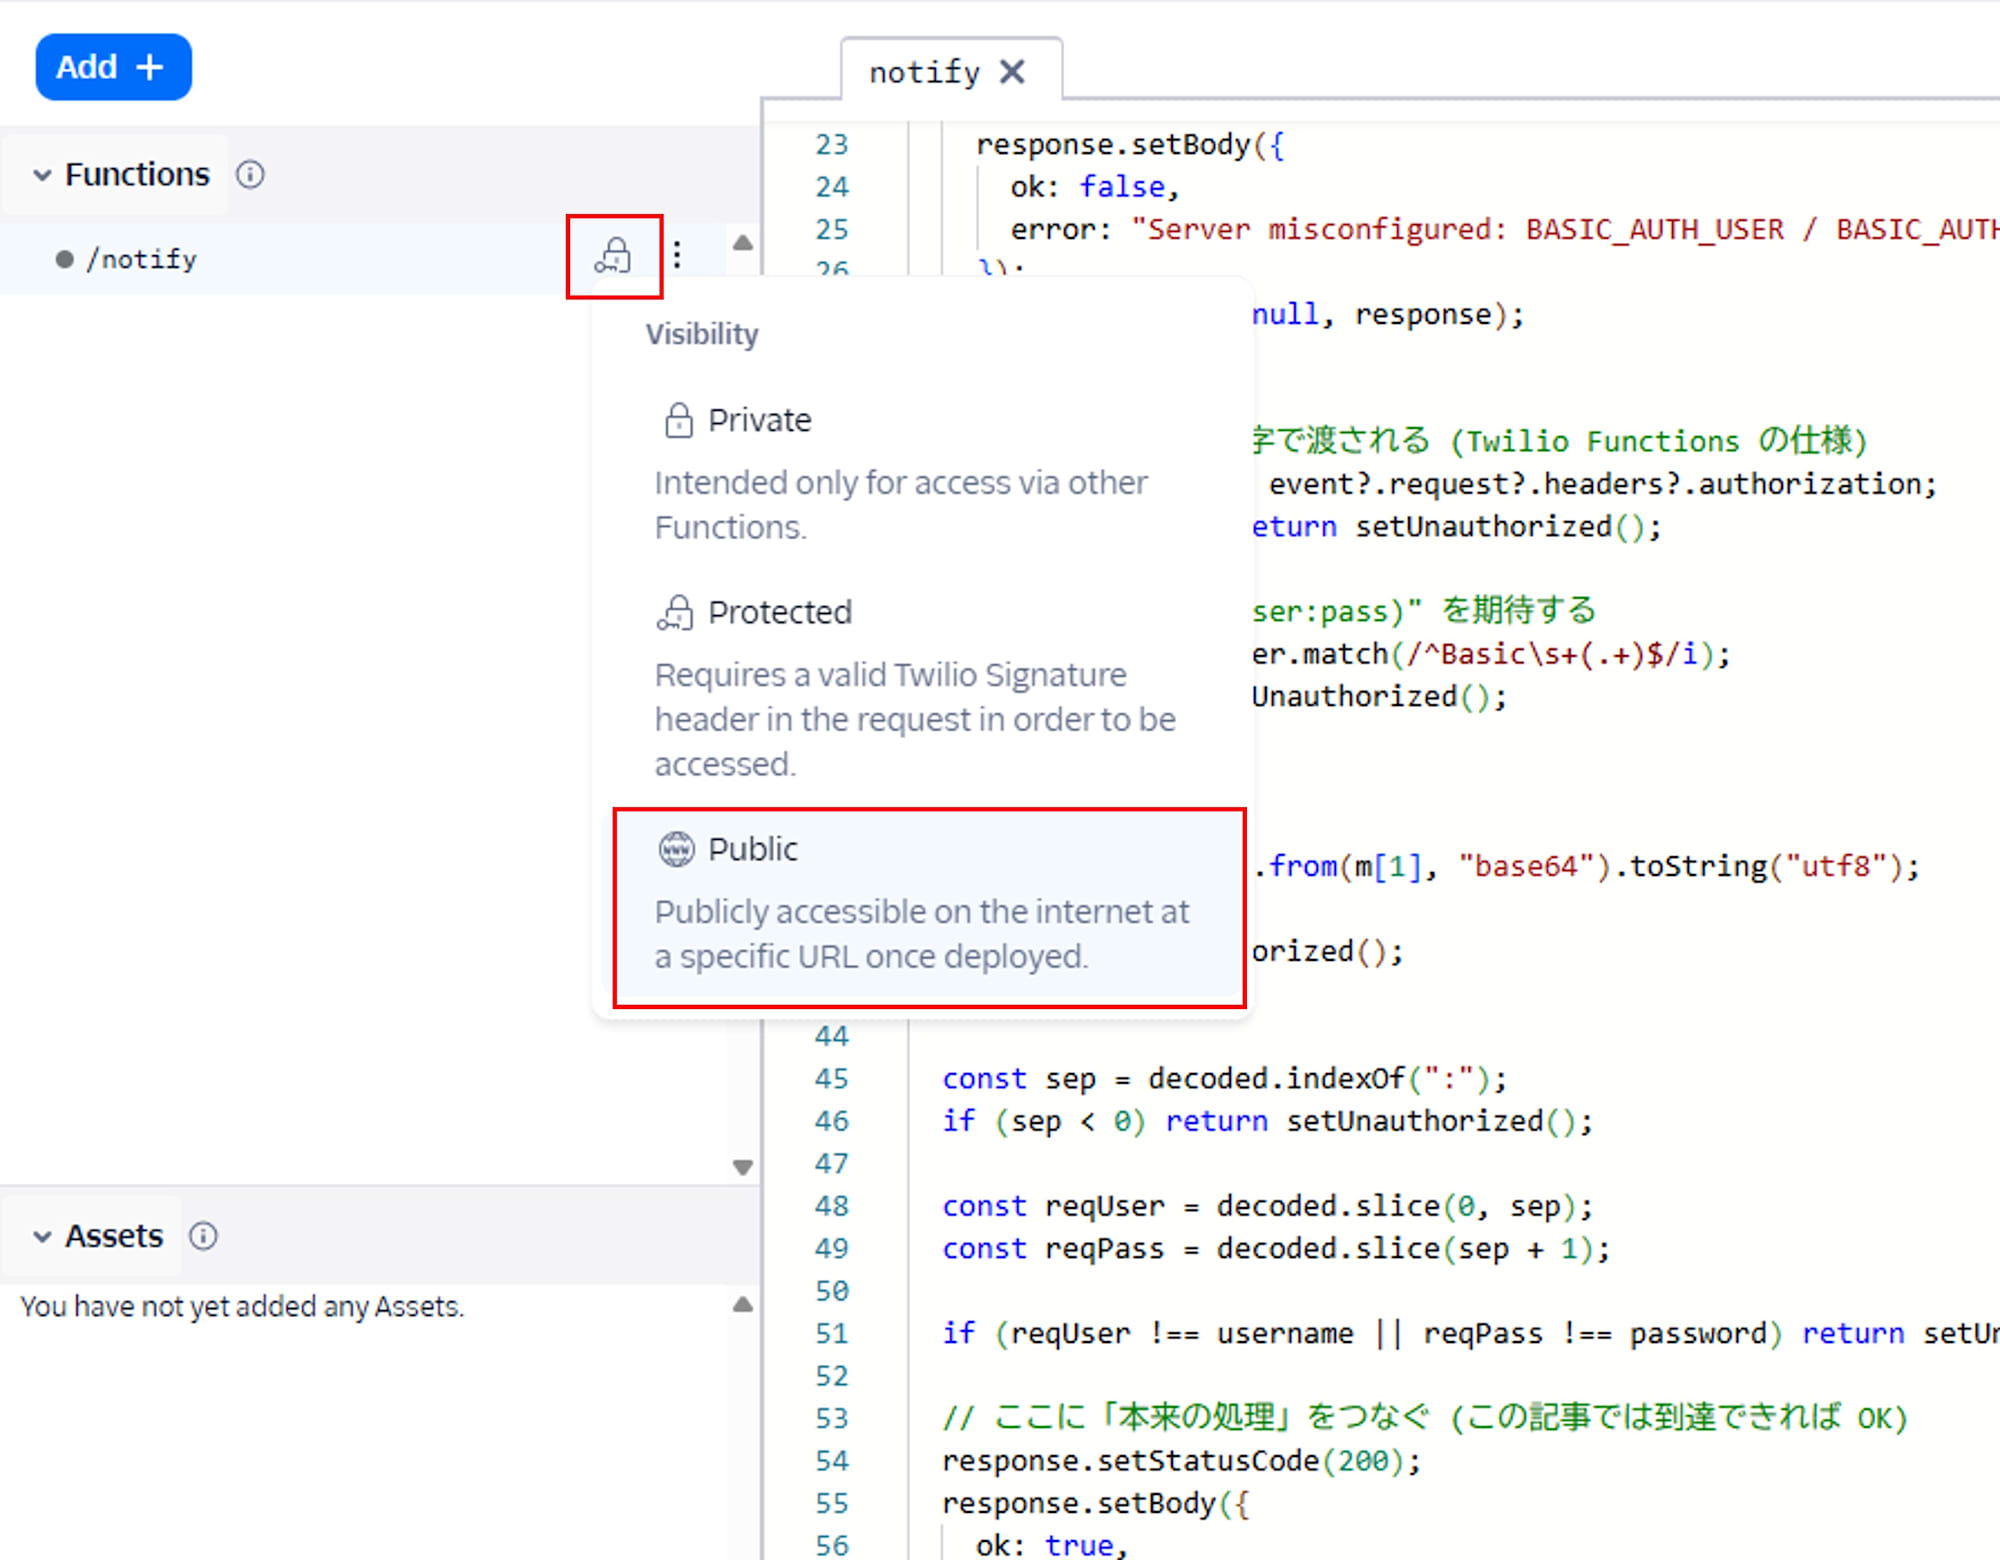Click the Assets panel scroll up arrow
The height and width of the screenshot is (1560, 2000).
point(742,1305)
